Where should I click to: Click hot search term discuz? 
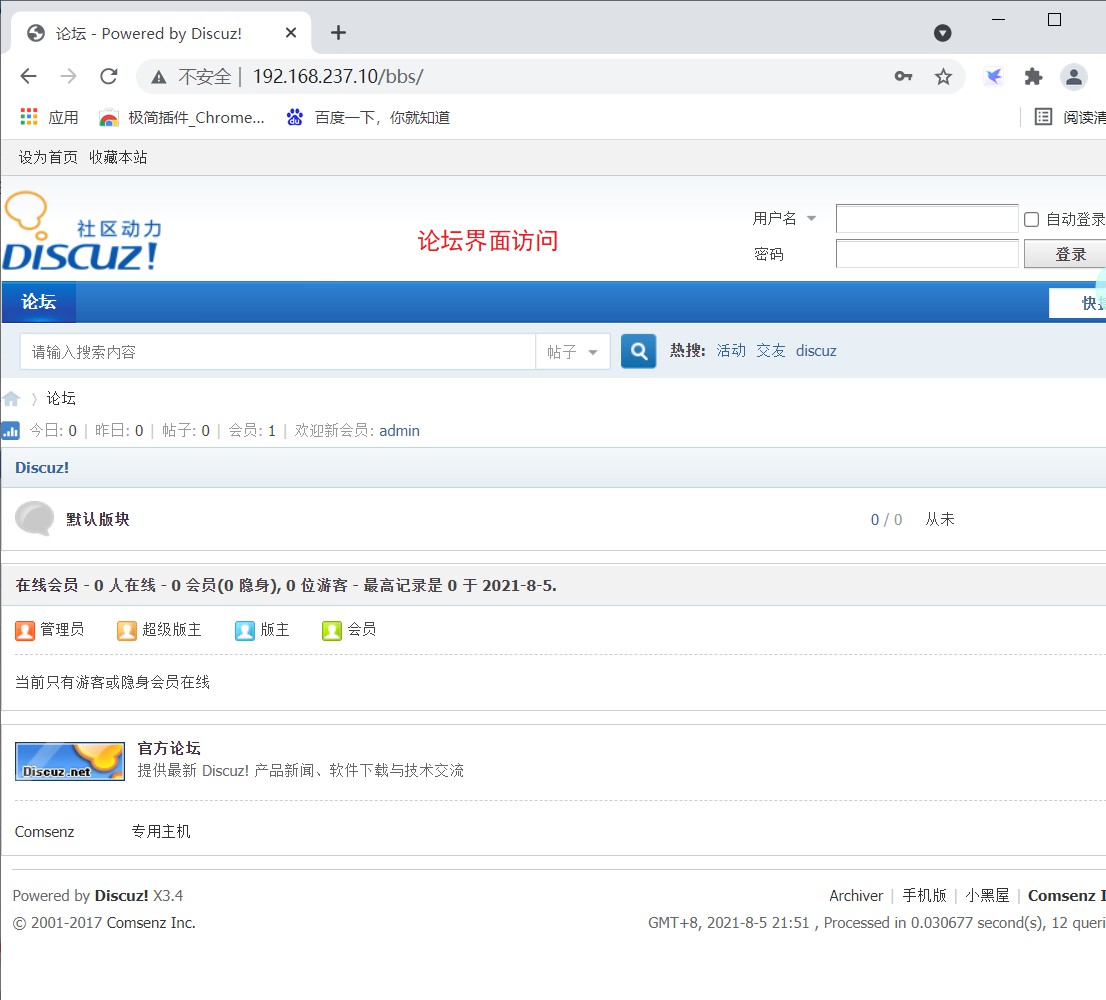coord(816,350)
